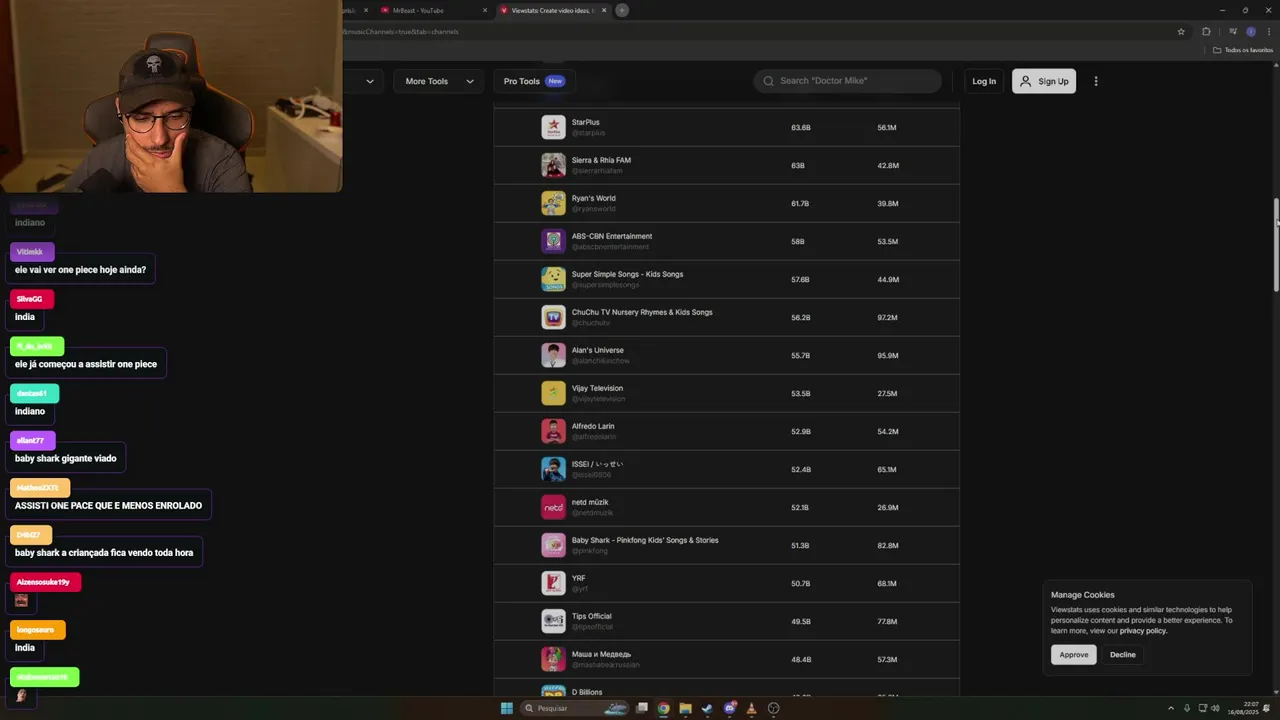Click ChuChu TV Nursery Rhymes row title
1280x720 pixels.
(x=642, y=312)
